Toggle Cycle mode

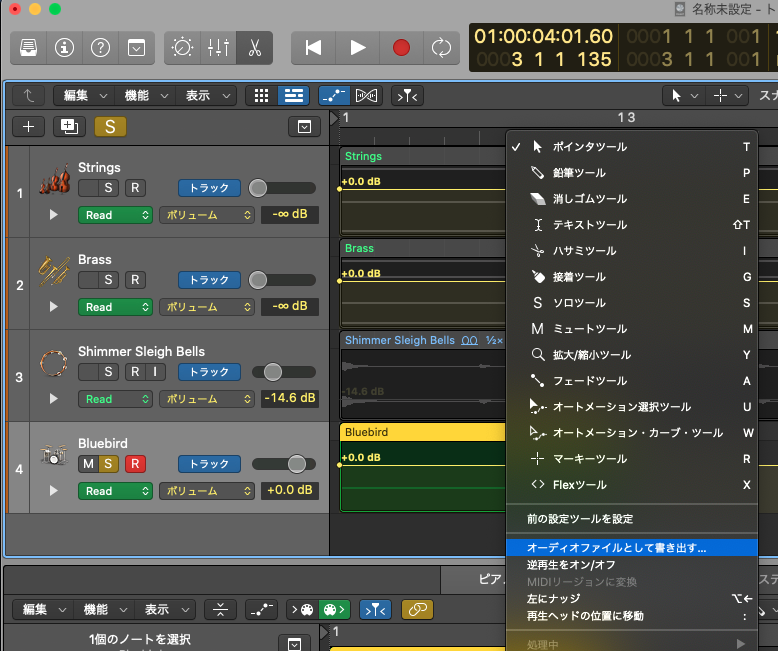441,48
